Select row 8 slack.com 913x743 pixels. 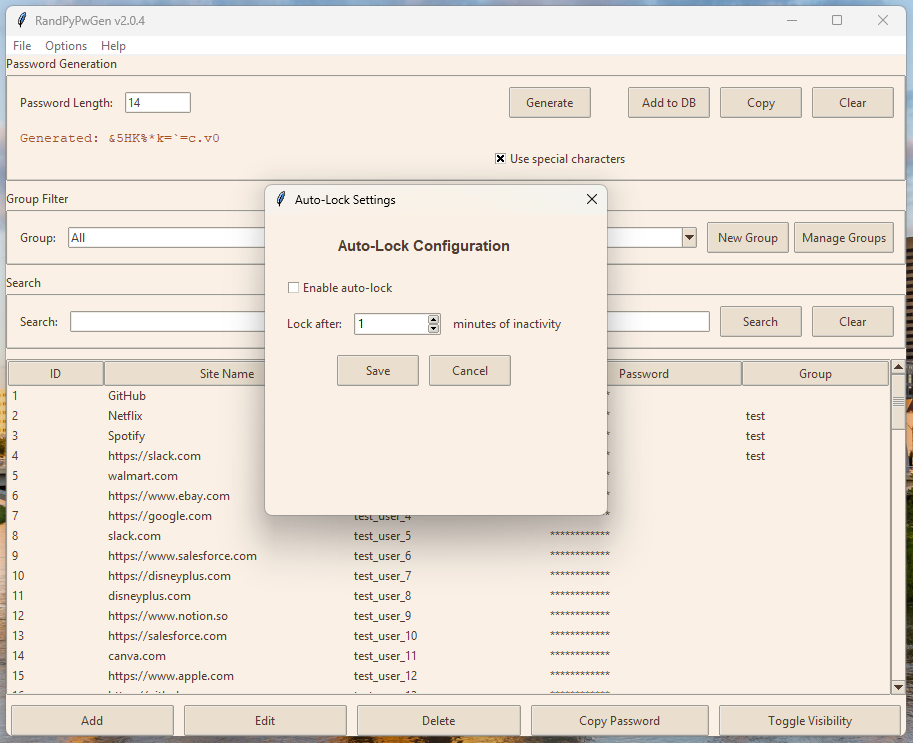(x=448, y=536)
